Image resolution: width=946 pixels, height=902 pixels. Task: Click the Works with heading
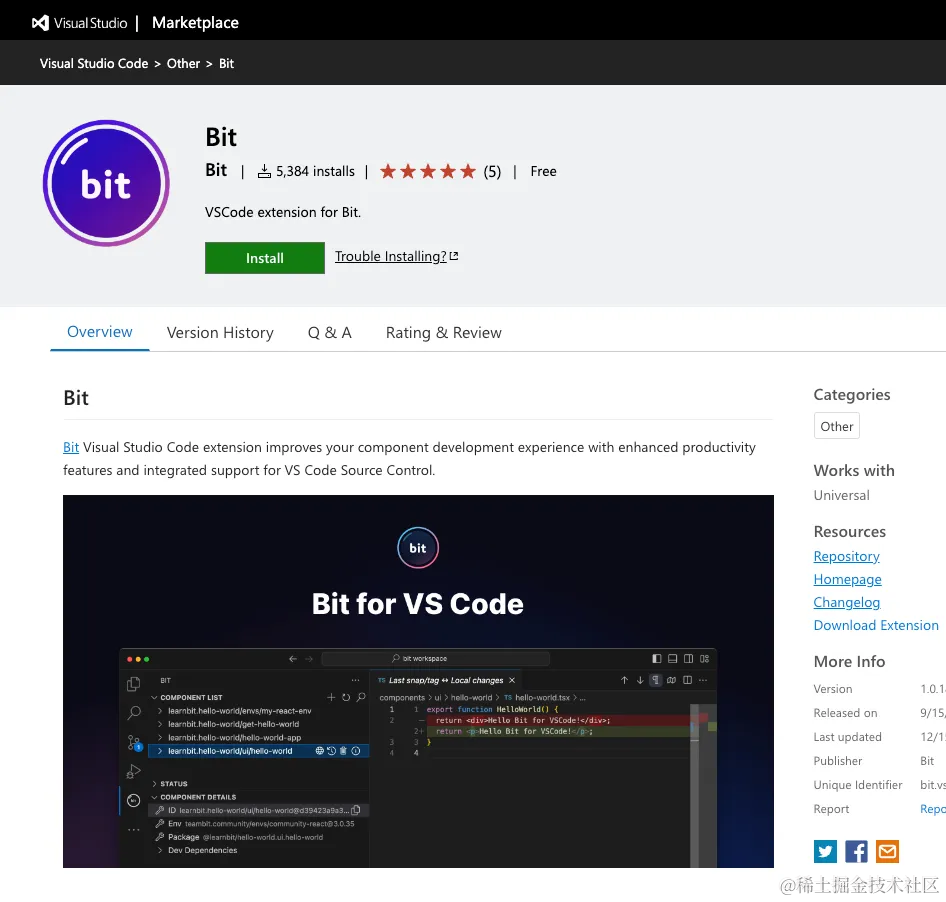pyautogui.click(x=854, y=471)
